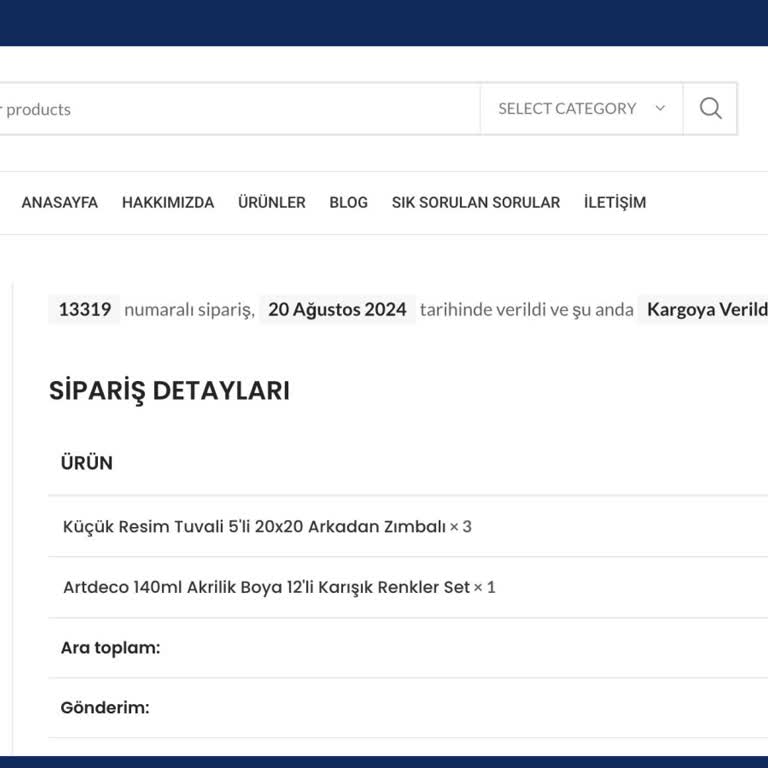Click the 'numaralı sipariş,' text
This screenshot has height=768, width=768.
pos(190,310)
